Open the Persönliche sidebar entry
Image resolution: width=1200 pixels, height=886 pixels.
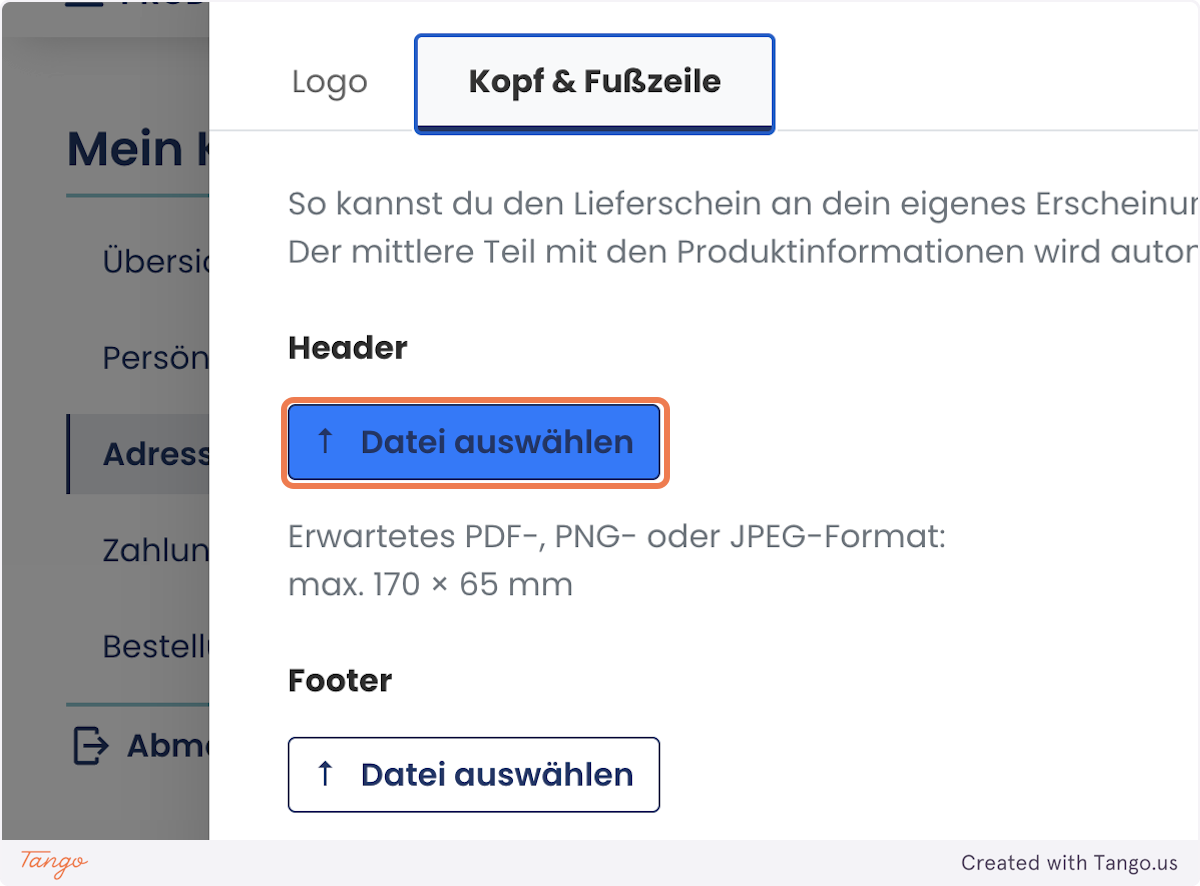point(156,358)
